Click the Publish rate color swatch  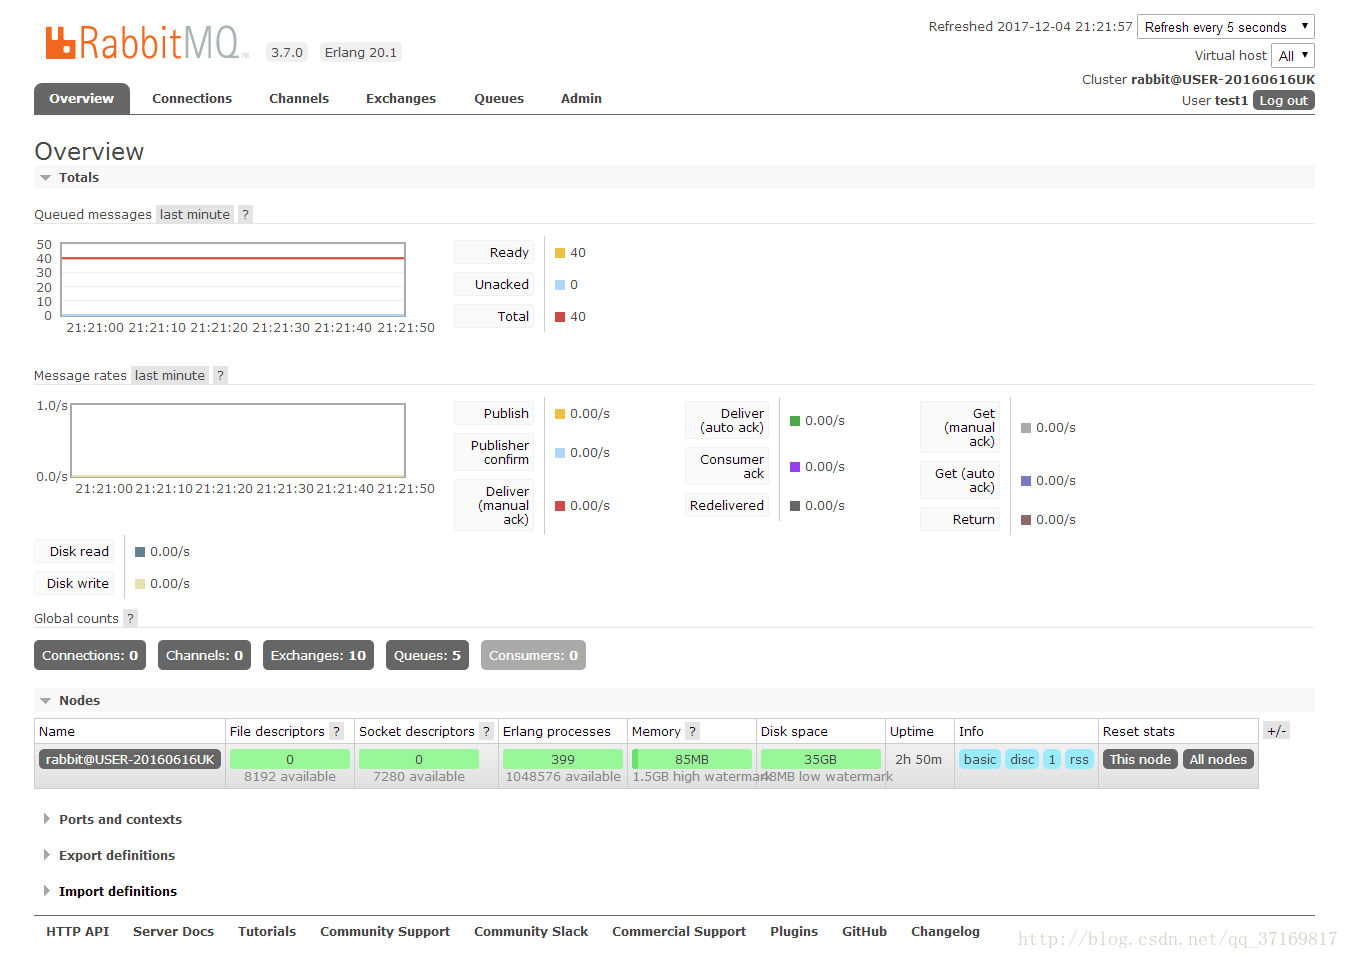[560, 414]
